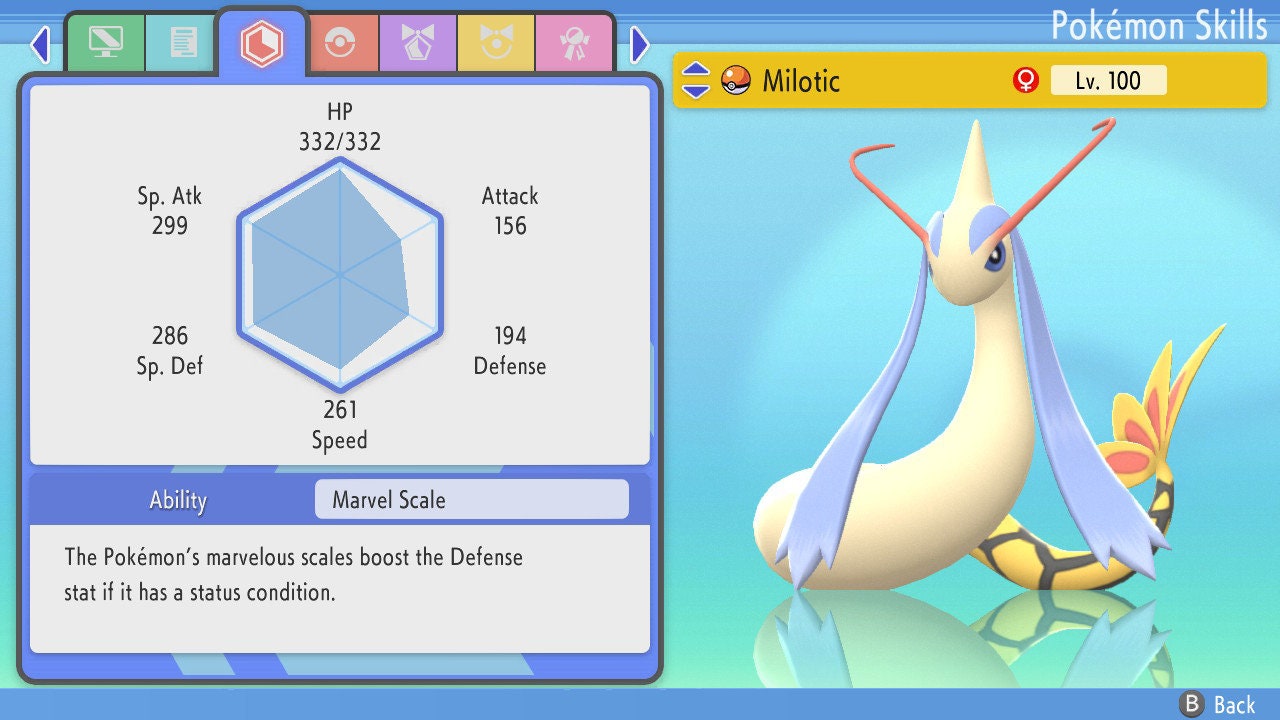The image size is (1280, 720).
Task: Go to next tab with right arrow
Action: 640,44
